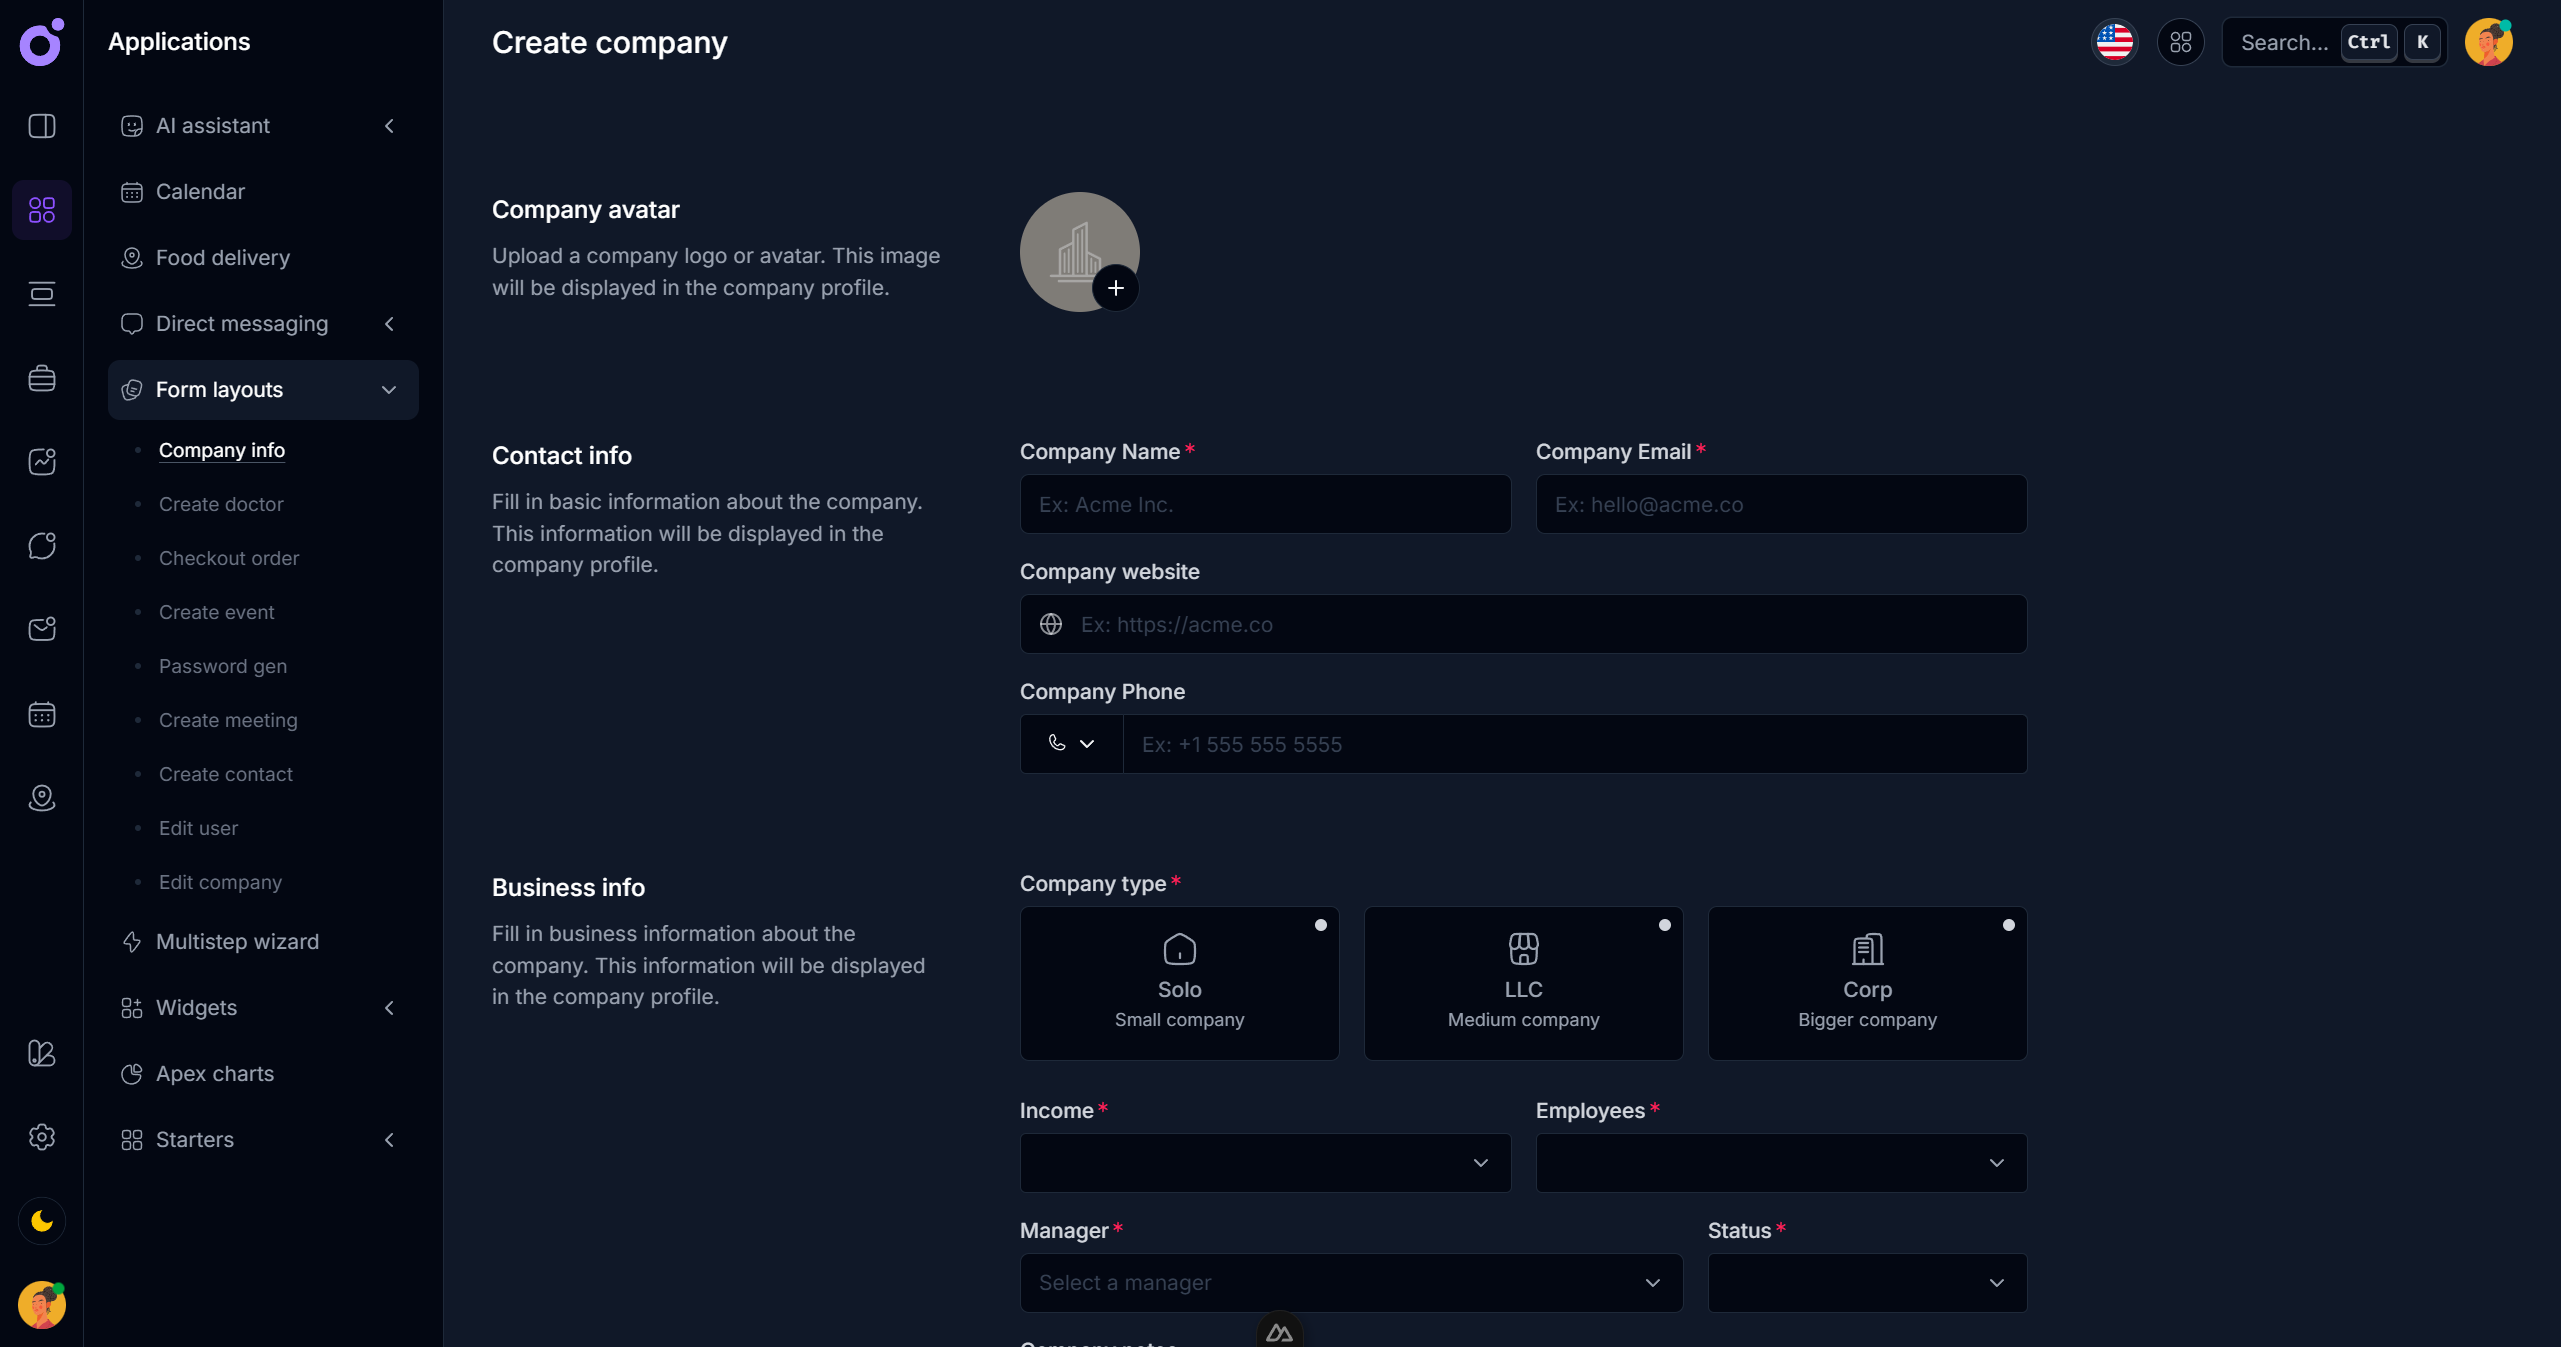This screenshot has height=1347, width=2561.
Task: Collapse the Form layouts section
Action: 388,390
